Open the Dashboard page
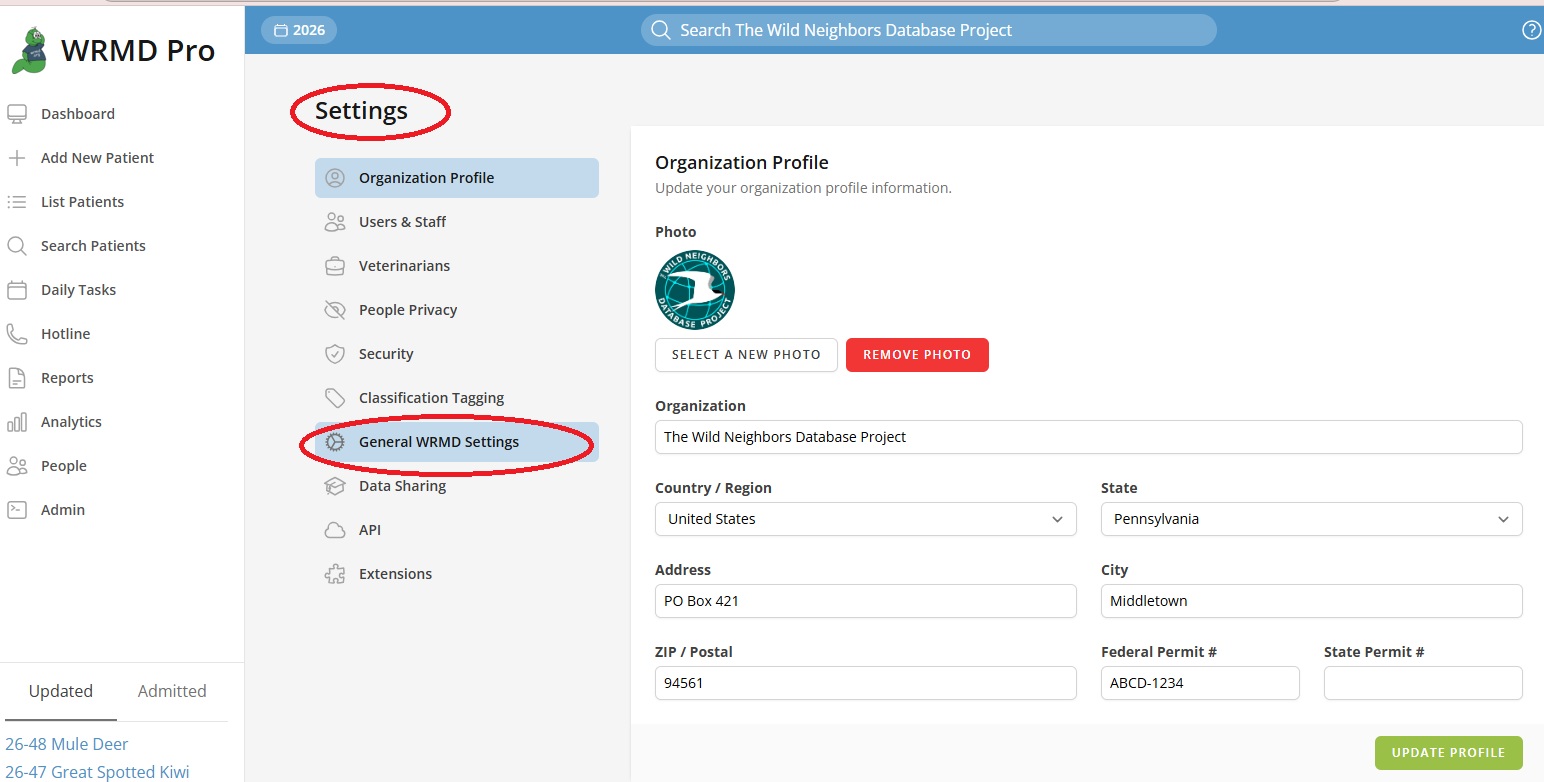 tap(78, 114)
